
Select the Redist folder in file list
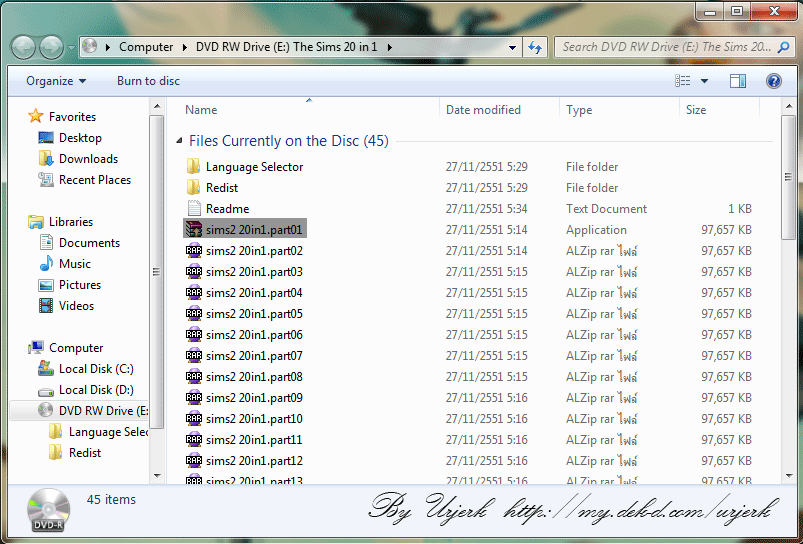pyautogui.click(x=212, y=187)
